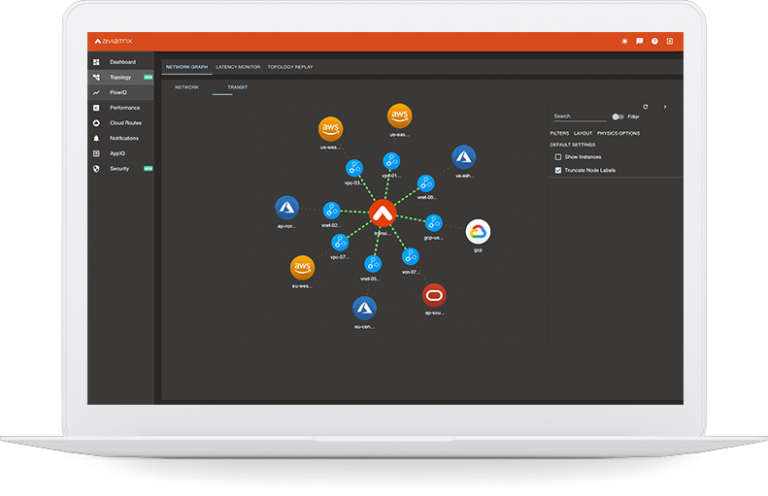Collapse the options panel chevron
This screenshot has width=768, height=496.
pos(665,107)
